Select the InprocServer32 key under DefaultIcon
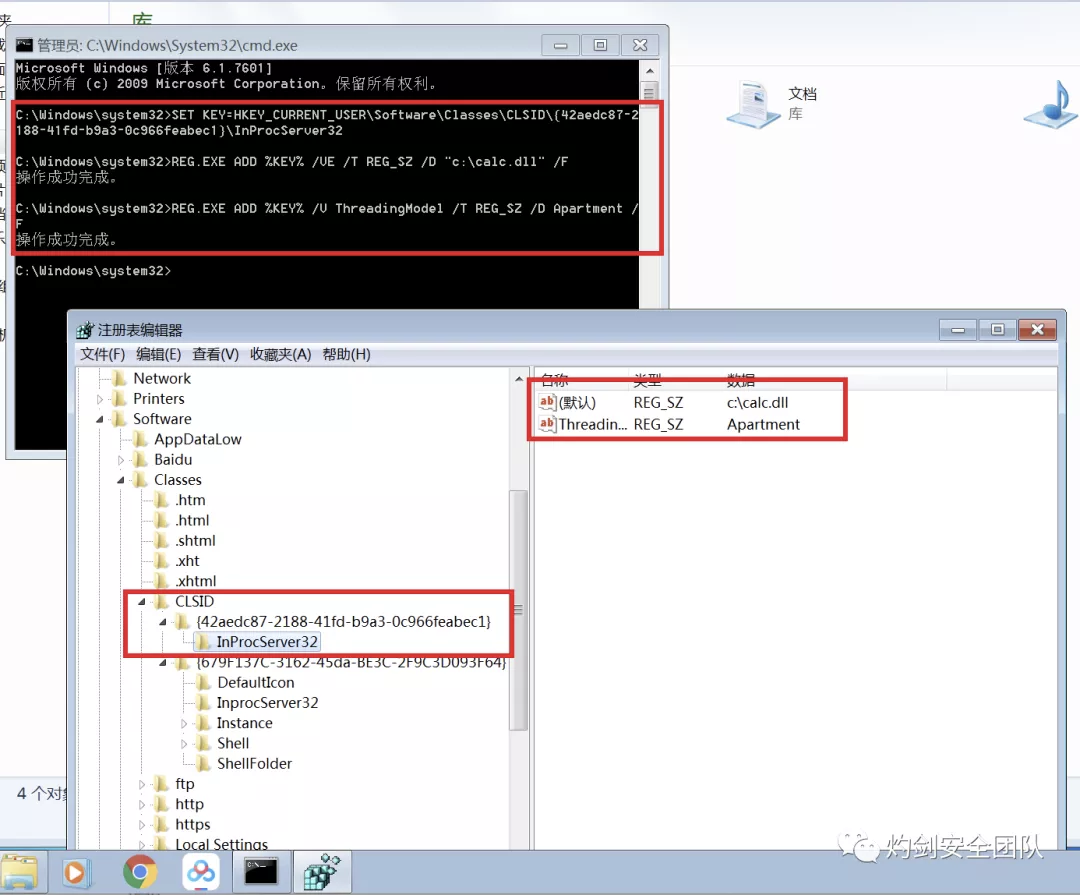 pos(267,703)
